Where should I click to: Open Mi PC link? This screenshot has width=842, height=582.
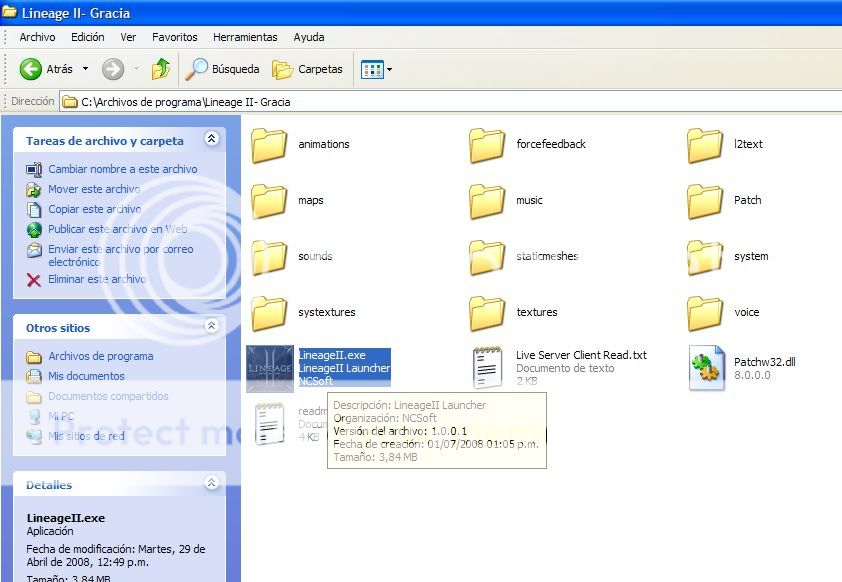point(61,416)
